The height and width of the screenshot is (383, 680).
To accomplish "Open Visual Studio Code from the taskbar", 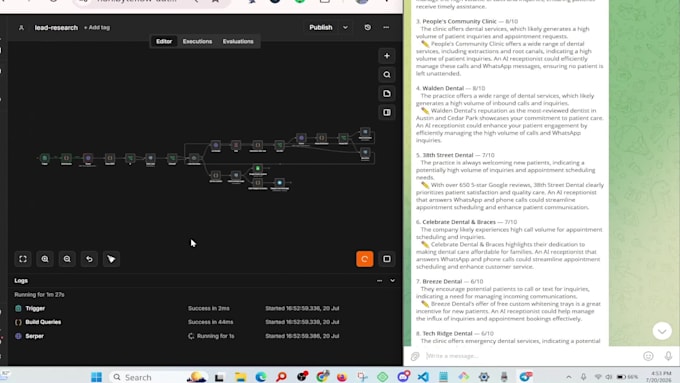I will tap(423, 377).
